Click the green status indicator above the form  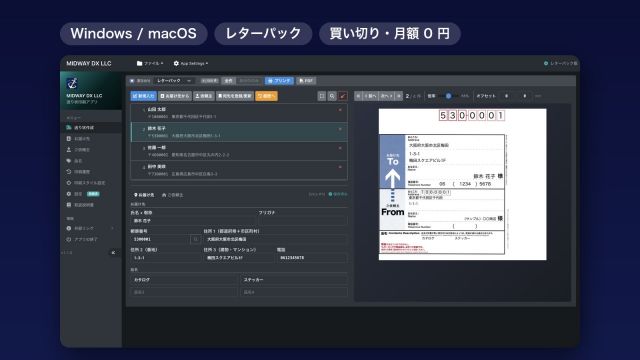click(x=338, y=194)
